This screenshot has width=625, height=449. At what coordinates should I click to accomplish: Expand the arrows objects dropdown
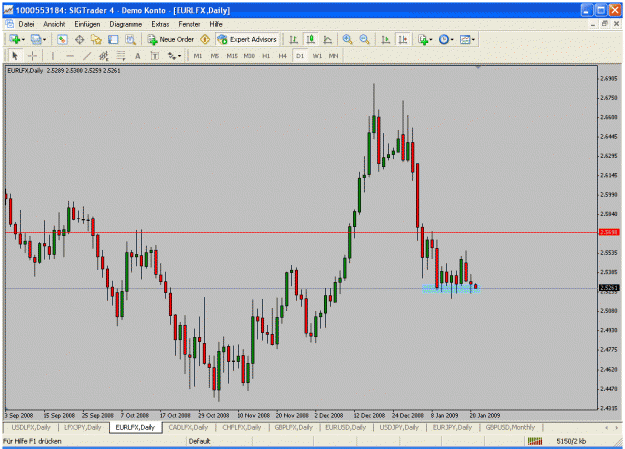click(179, 56)
